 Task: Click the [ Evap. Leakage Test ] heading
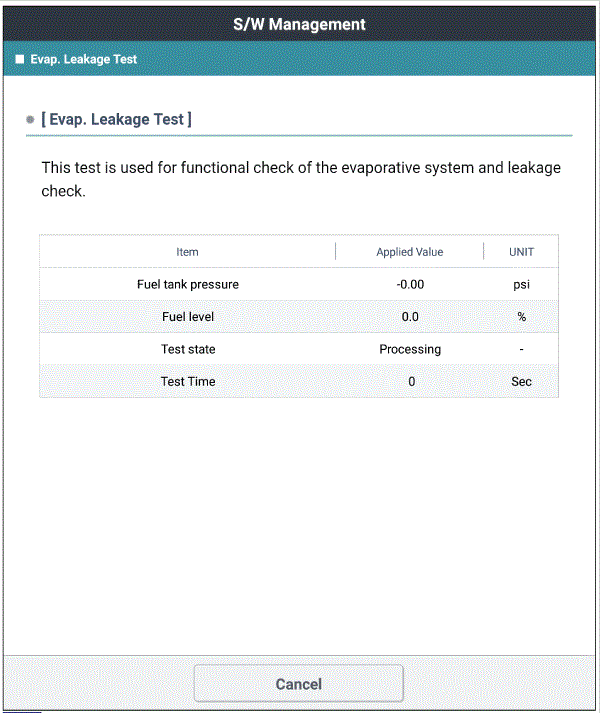click(x=116, y=119)
